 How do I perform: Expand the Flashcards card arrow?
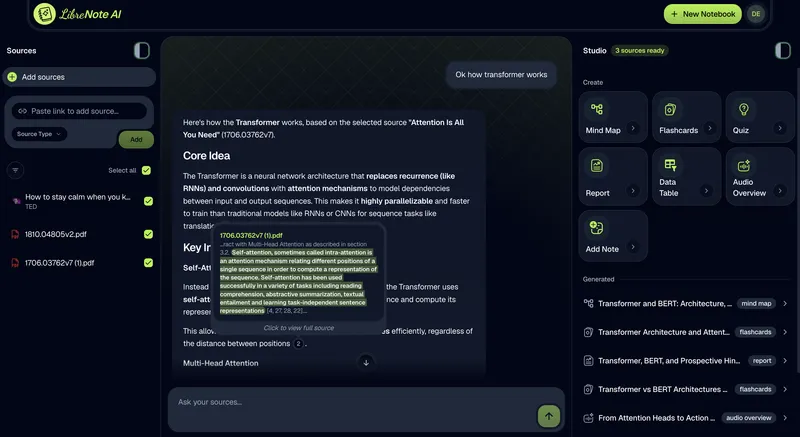(x=709, y=128)
